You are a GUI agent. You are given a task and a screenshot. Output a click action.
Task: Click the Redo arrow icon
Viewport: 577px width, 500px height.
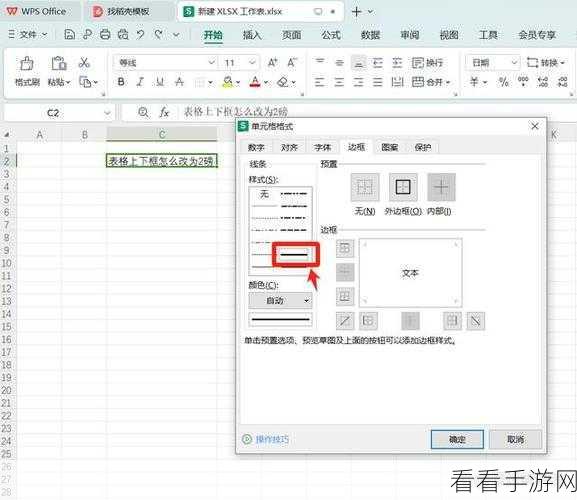point(159,35)
